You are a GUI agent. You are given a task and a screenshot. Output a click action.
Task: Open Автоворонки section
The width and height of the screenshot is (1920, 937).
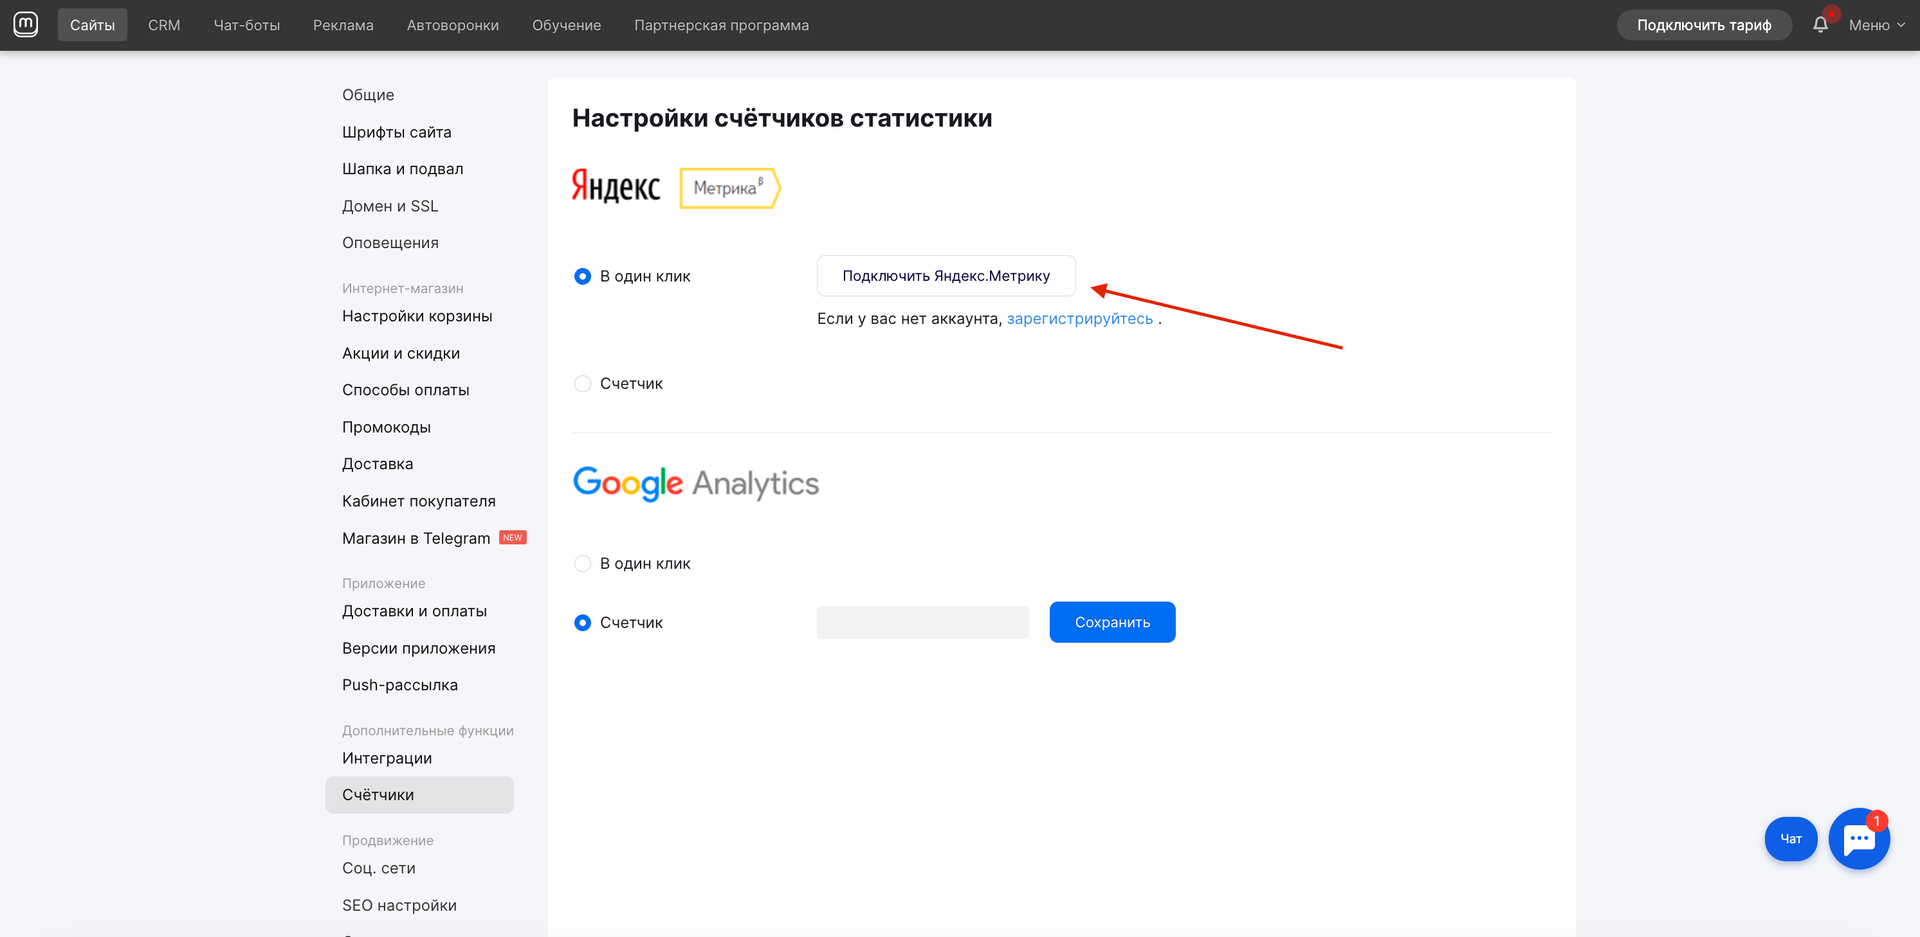point(453,25)
